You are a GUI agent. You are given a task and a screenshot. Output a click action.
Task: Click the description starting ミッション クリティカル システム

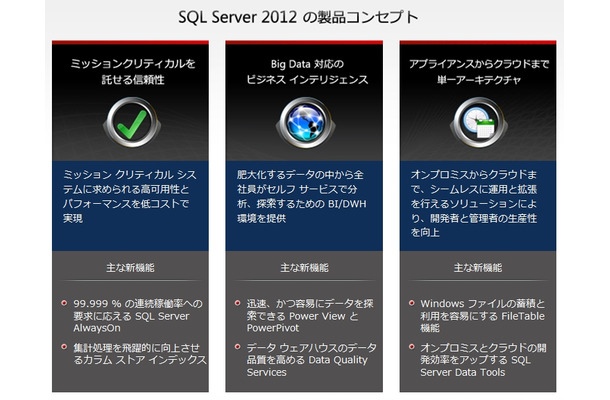click(130, 196)
